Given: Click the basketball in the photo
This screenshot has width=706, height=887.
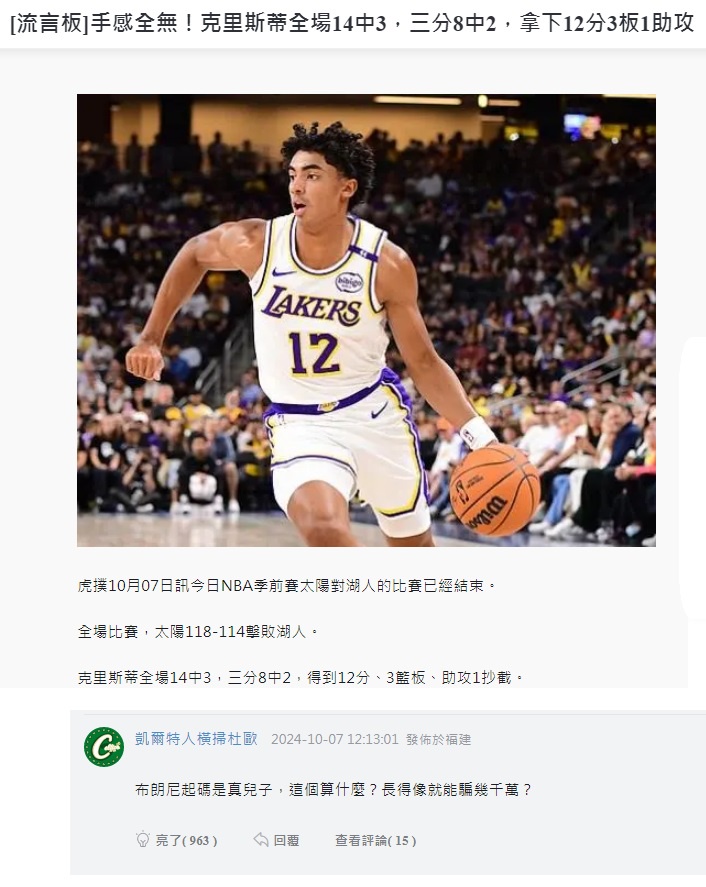Looking at the screenshot, I should (x=495, y=490).
